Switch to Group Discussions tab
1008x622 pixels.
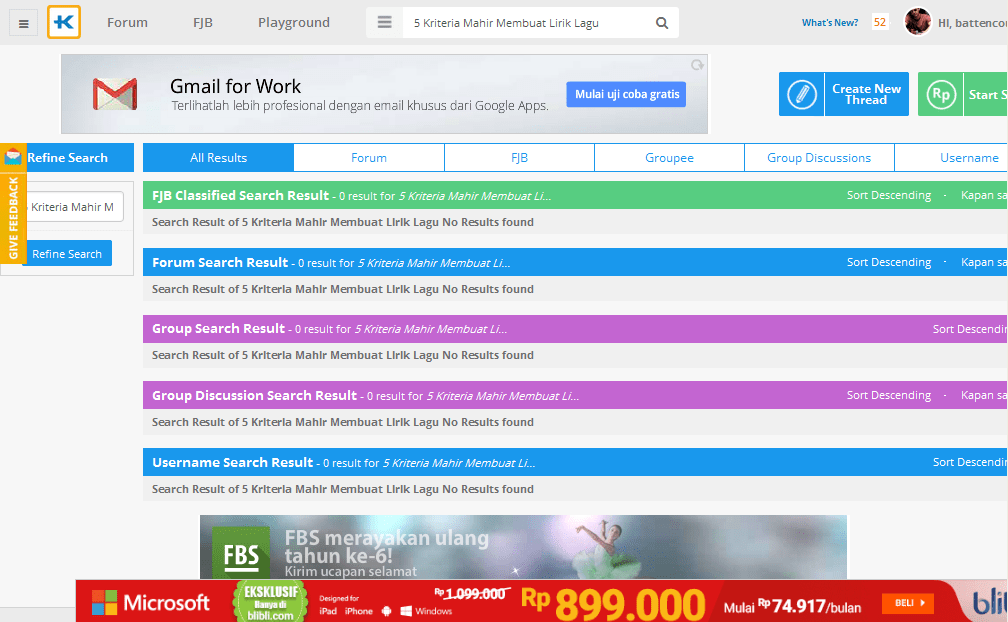point(819,158)
